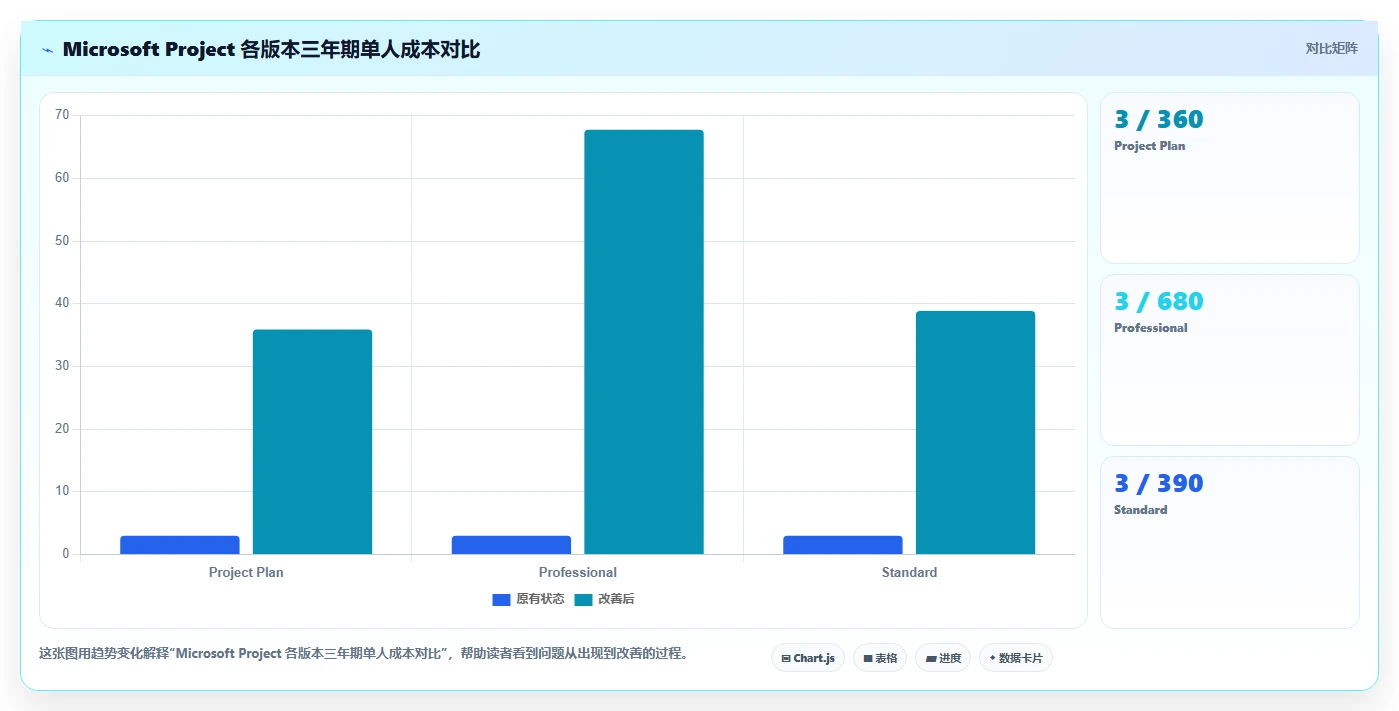Viewport: 1399px width, 711px height.
Task: Select the 表格 tag chip
Action: 880,658
